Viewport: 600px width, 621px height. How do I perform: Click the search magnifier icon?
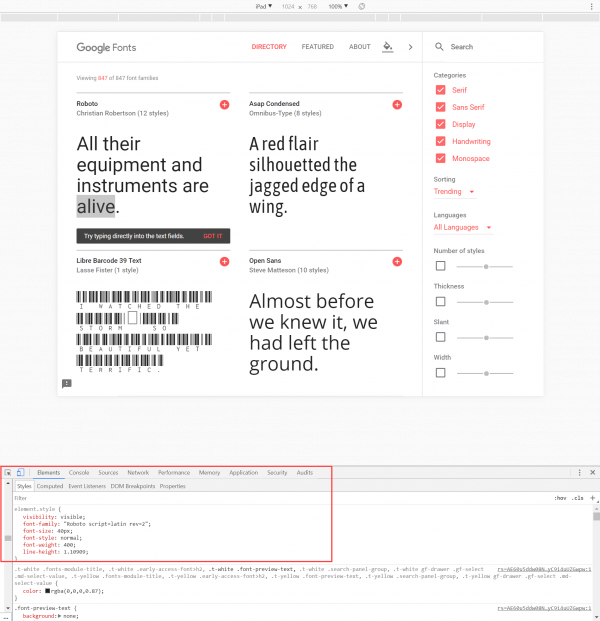click(439, 47)
